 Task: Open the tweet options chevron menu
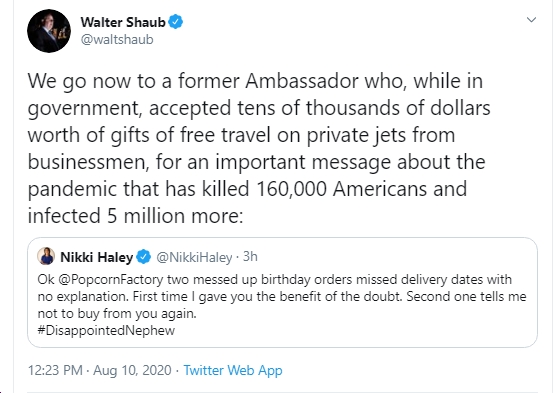[531, 20]
